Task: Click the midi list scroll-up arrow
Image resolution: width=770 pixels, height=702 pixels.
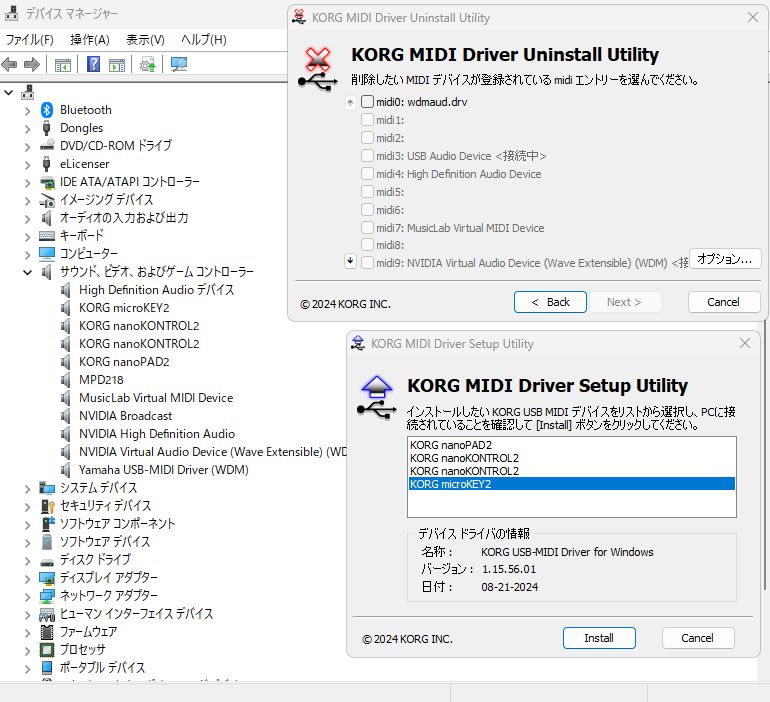Action: 350,103
